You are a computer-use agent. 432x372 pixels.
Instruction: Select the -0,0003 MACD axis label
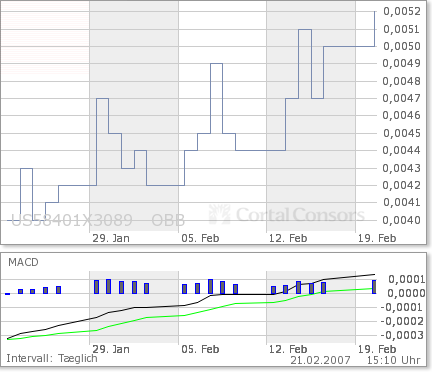point(403,335)
